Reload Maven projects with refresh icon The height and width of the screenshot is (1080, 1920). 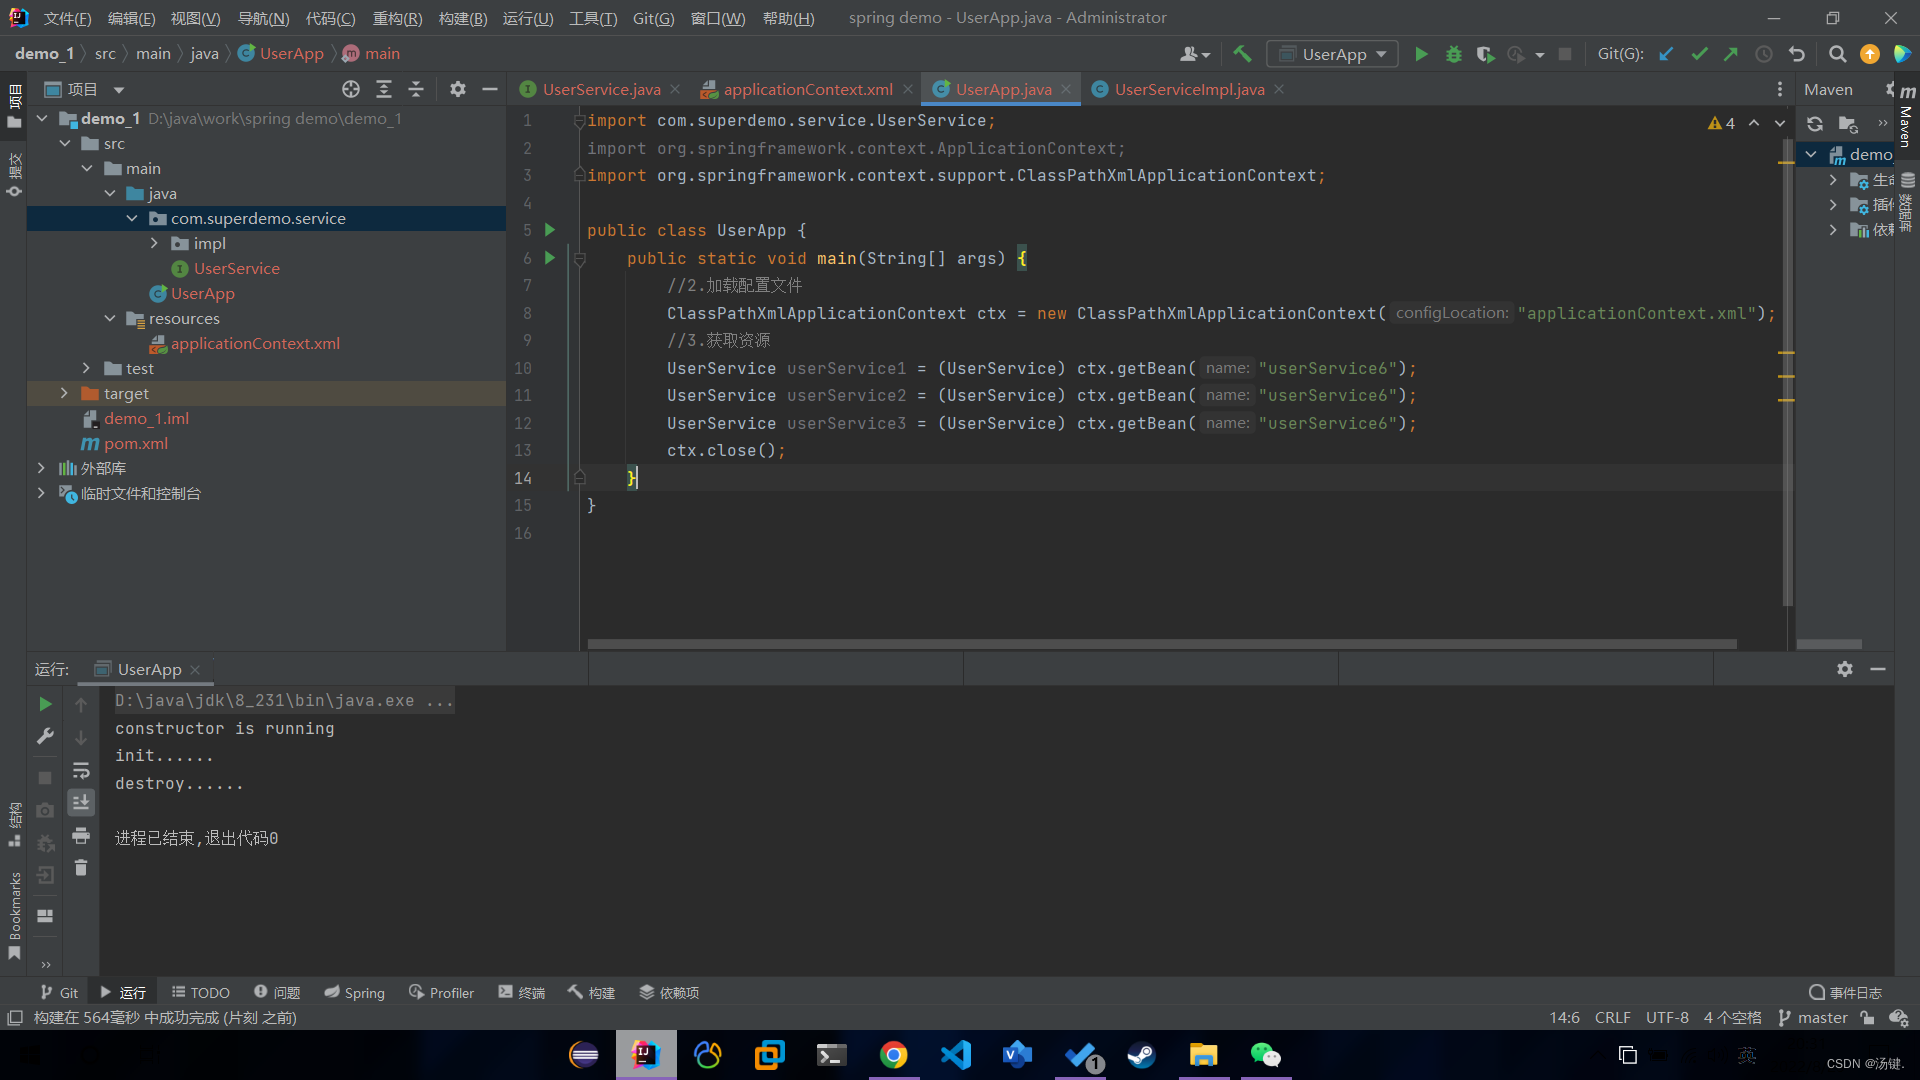tap(1814, 124)
